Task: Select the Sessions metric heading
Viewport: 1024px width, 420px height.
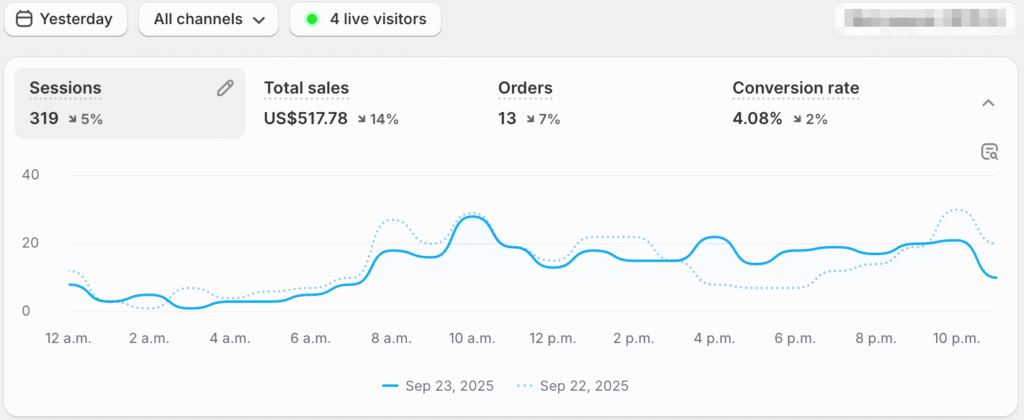Action: point(65,88)
